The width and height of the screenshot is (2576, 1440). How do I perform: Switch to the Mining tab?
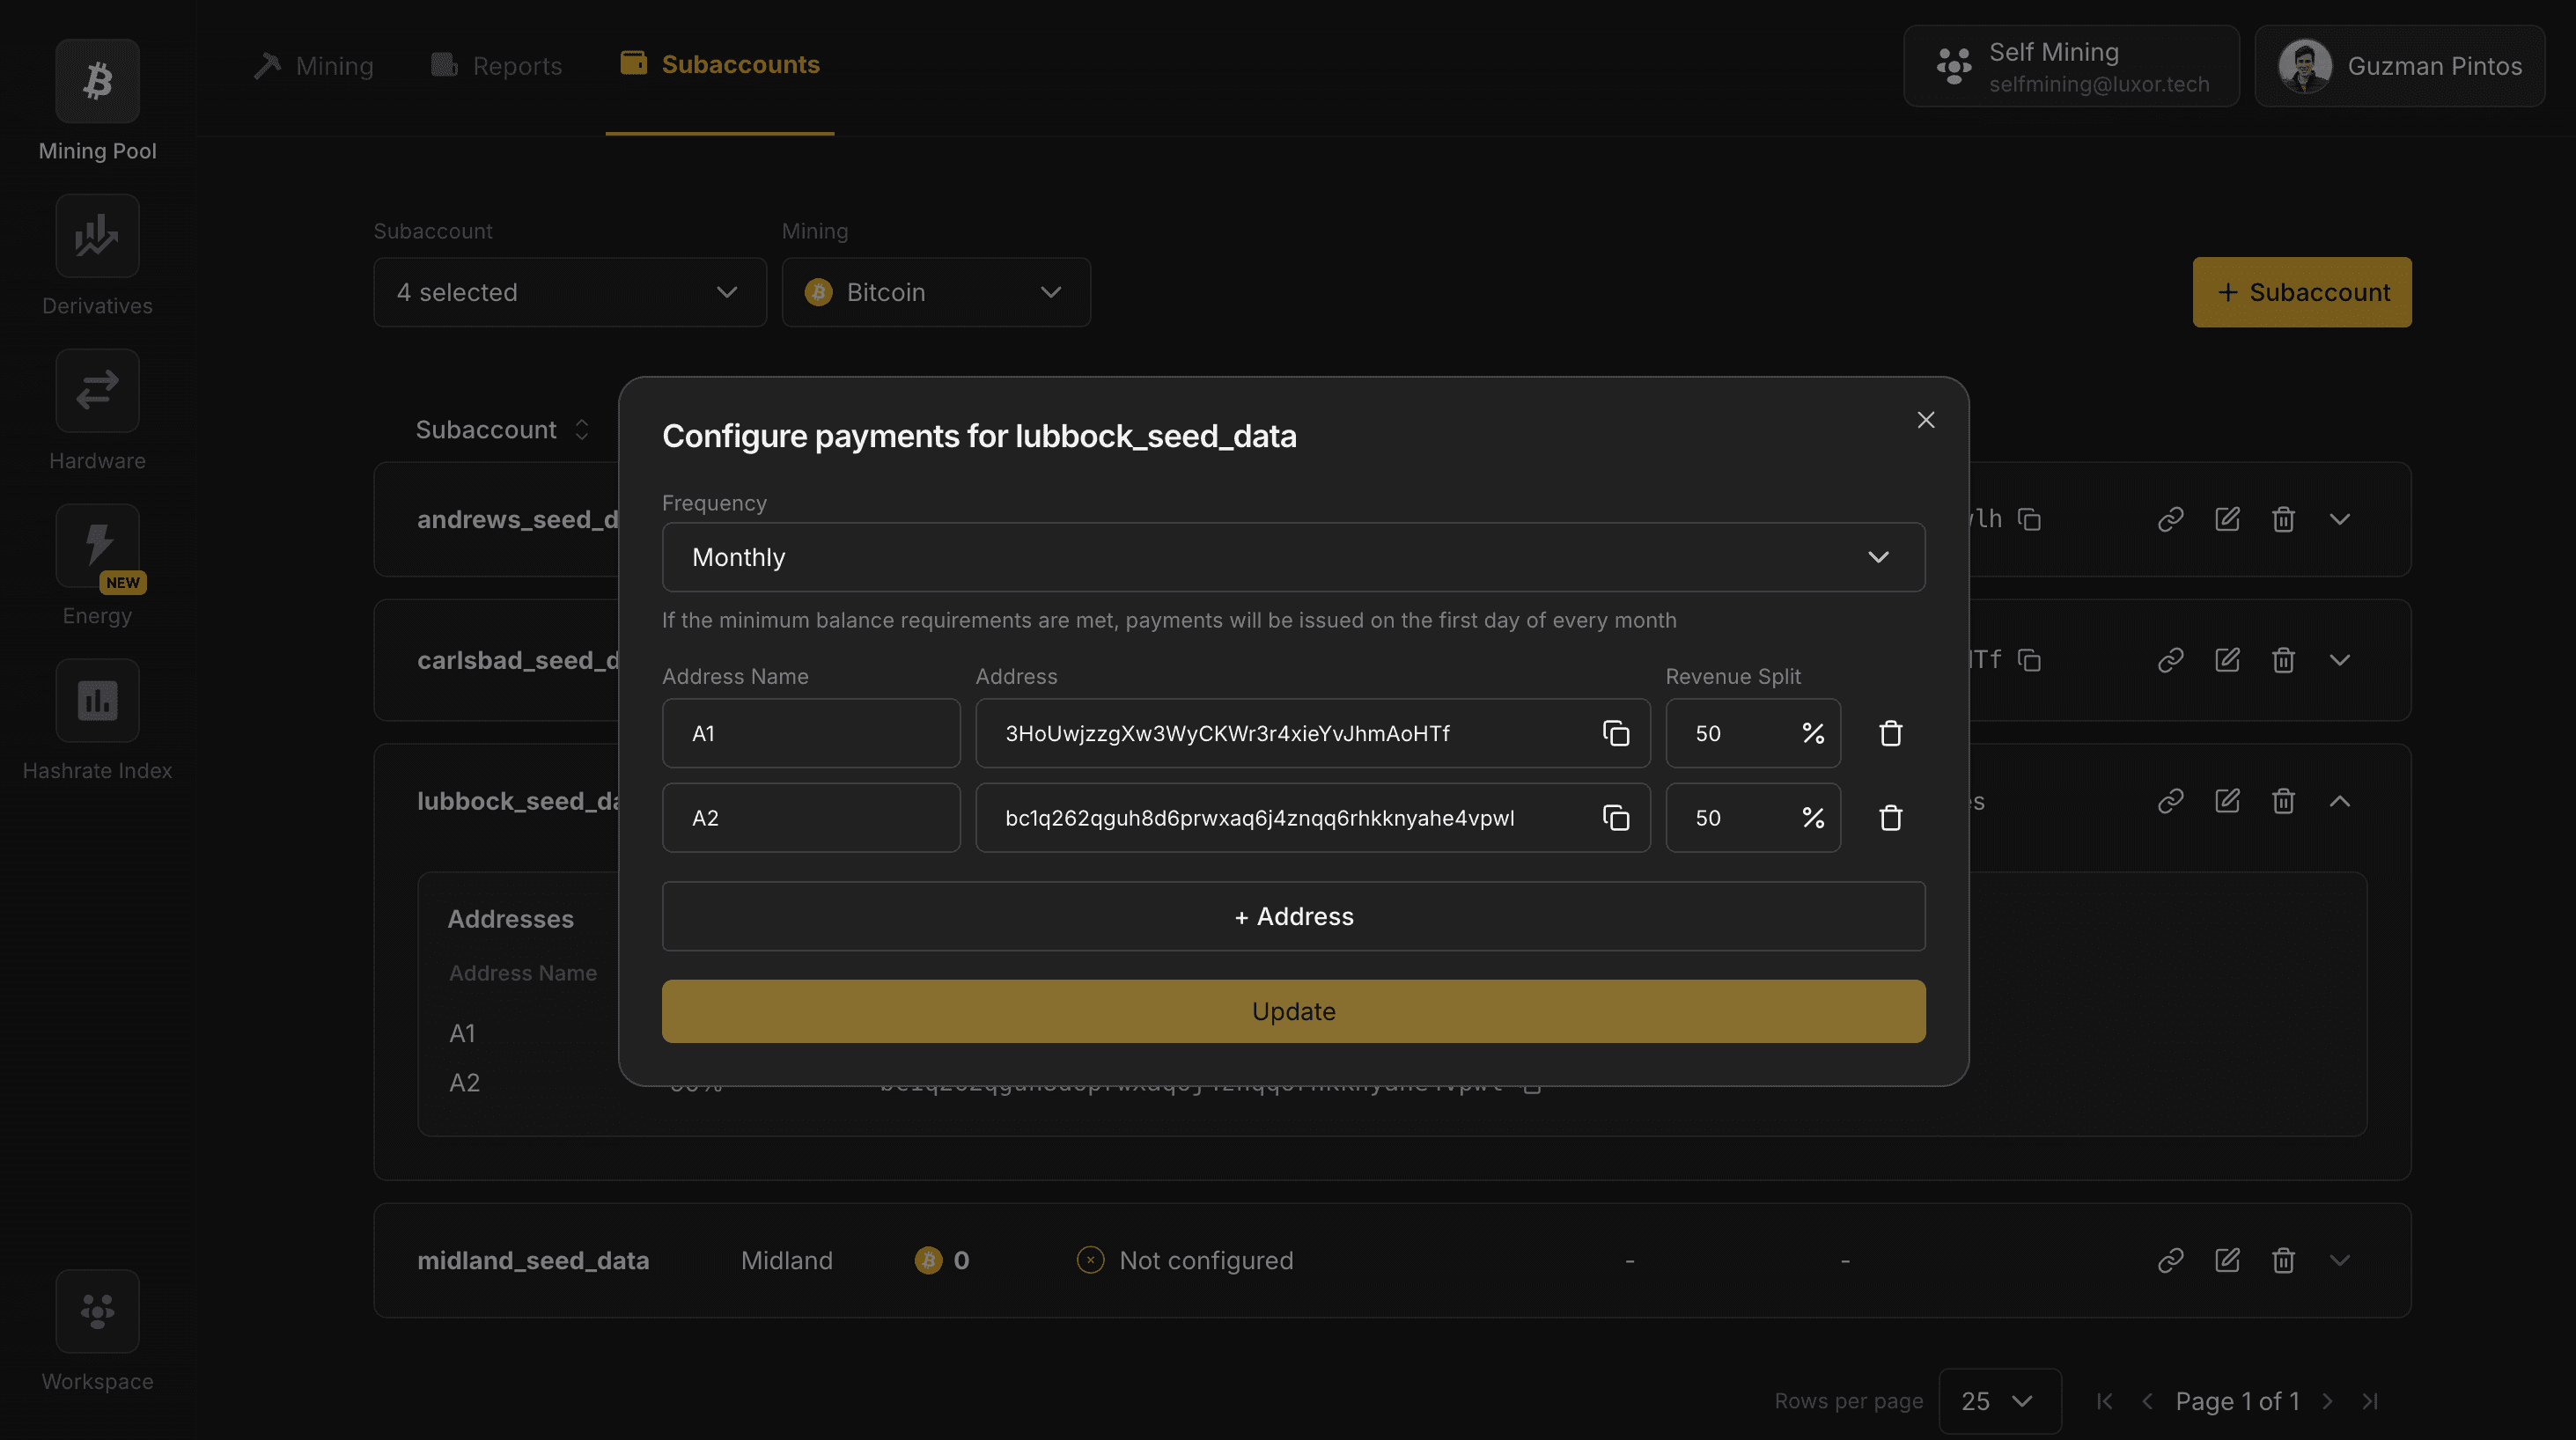coord(314,65)
